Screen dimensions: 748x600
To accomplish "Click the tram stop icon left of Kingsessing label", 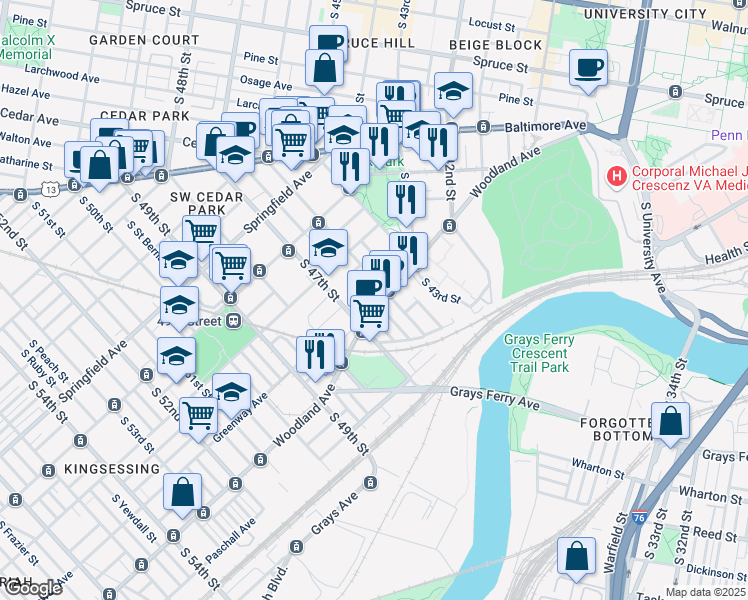I will [x=48, y=471].
